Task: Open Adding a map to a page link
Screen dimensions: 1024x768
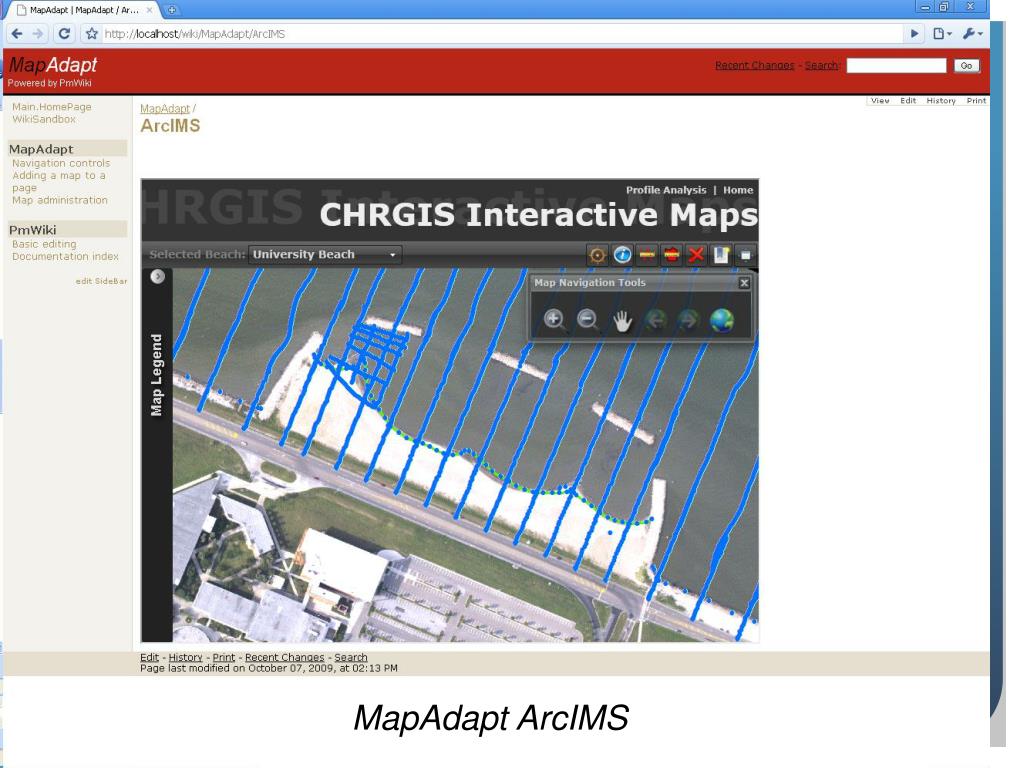Action: click(x=58, y=182)
